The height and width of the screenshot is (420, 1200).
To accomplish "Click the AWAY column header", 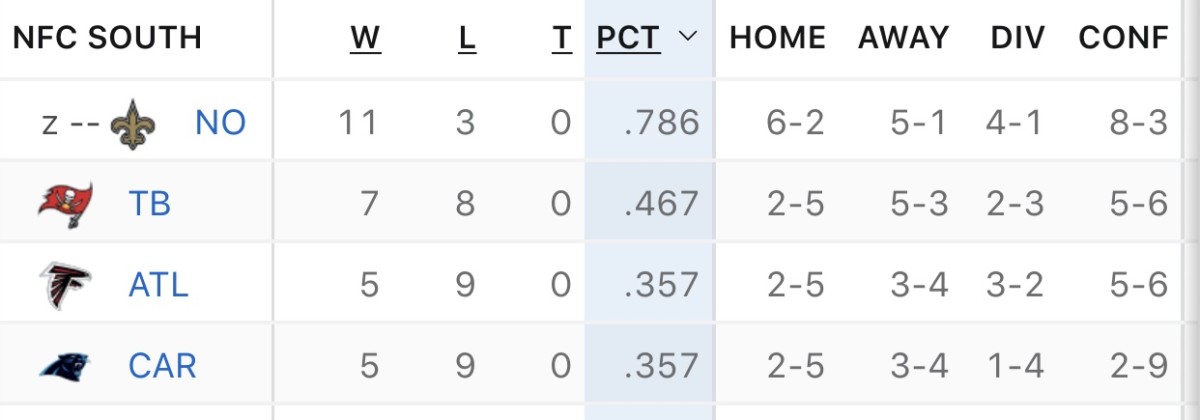I will click(903, 38).
